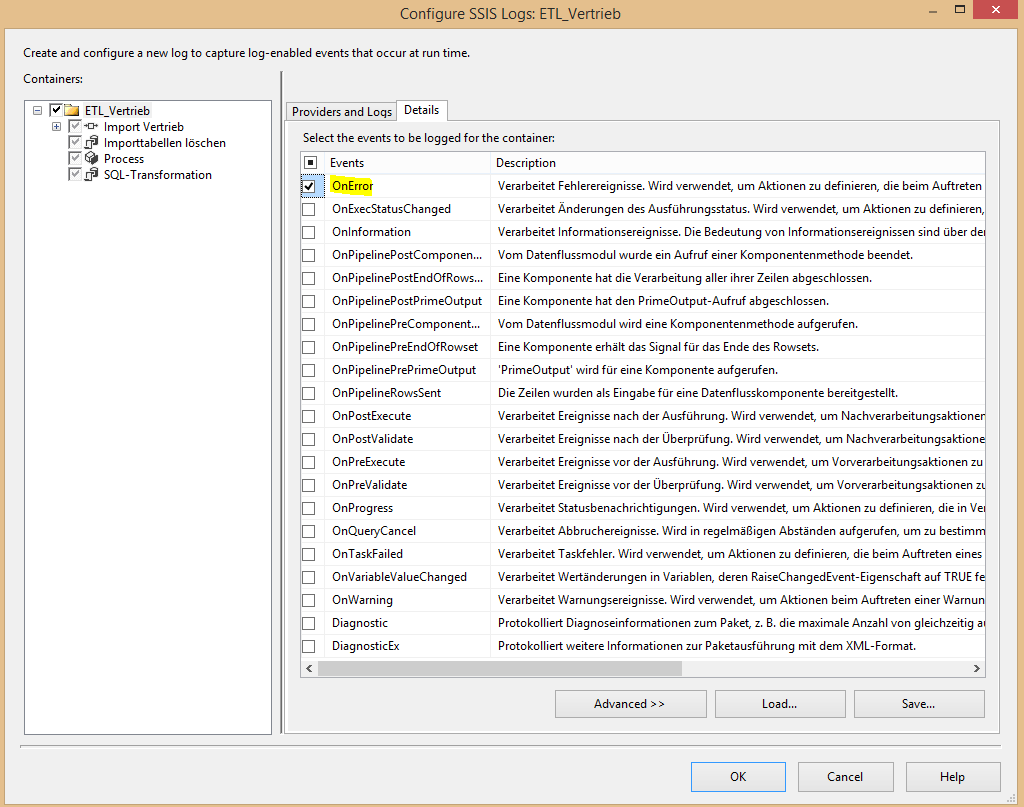Click the Save... button
The width and height of the screenshot is (1024, 807).
919,704
